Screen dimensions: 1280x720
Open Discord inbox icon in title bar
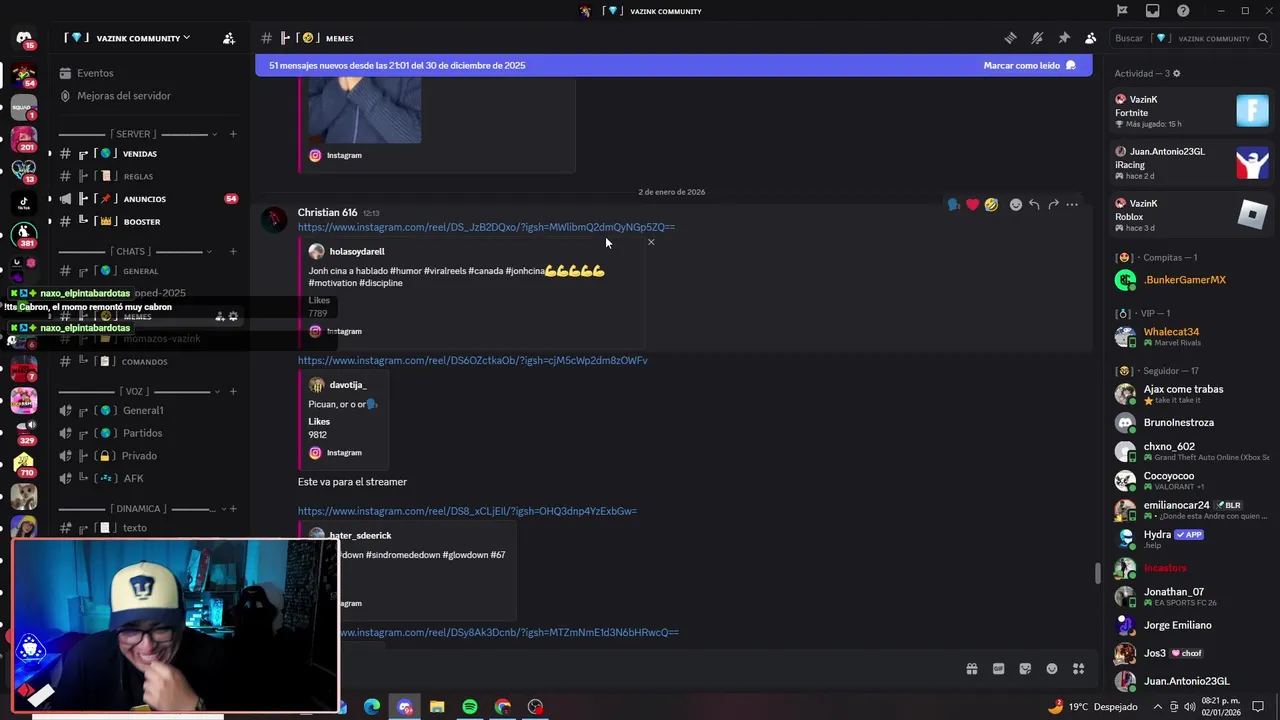[x=1153, y=11]
